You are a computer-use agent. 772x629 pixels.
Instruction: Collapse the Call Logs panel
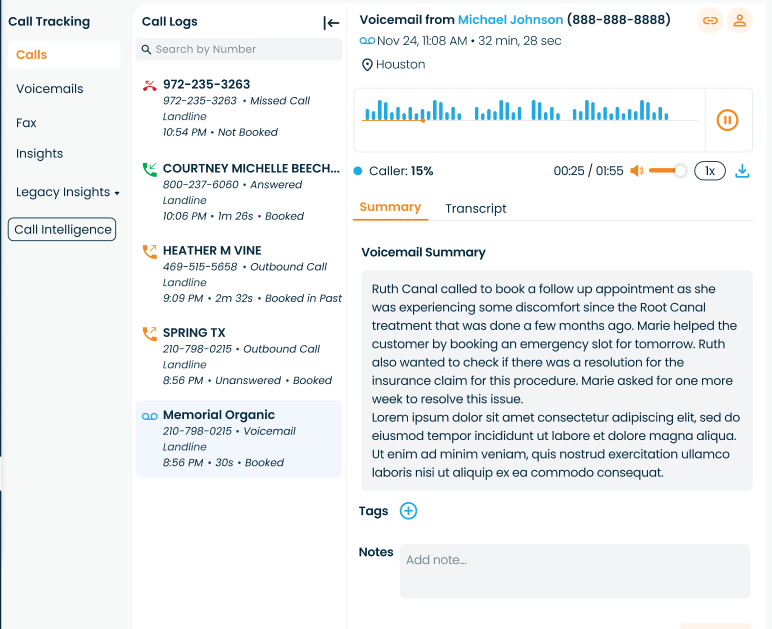click(x=331, y=23)
